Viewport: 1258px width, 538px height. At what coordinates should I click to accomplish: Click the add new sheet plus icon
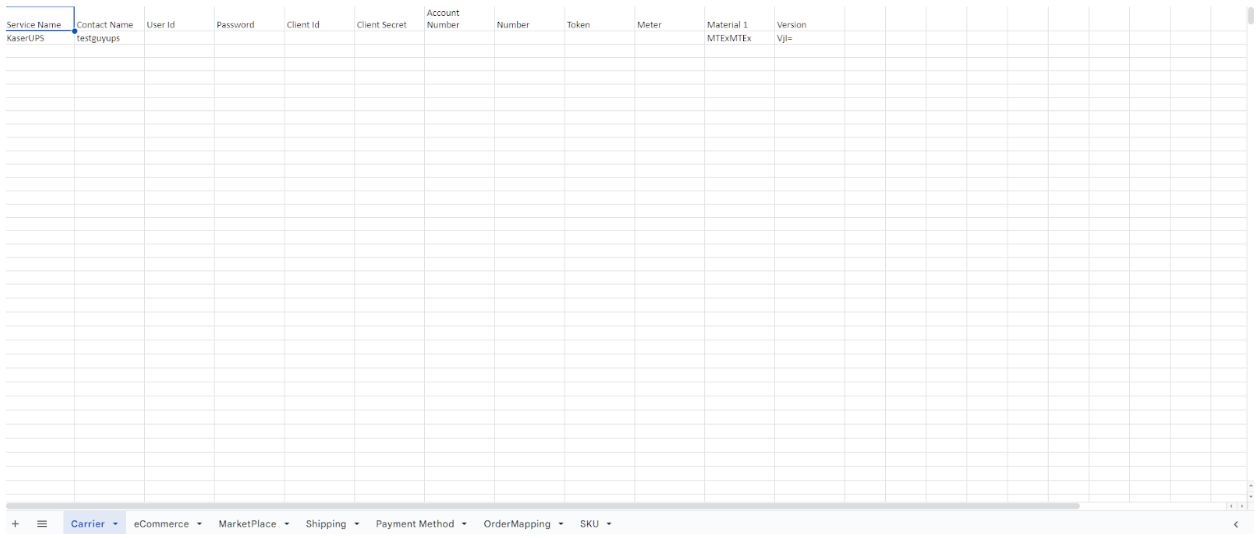[x=15, y=524]
